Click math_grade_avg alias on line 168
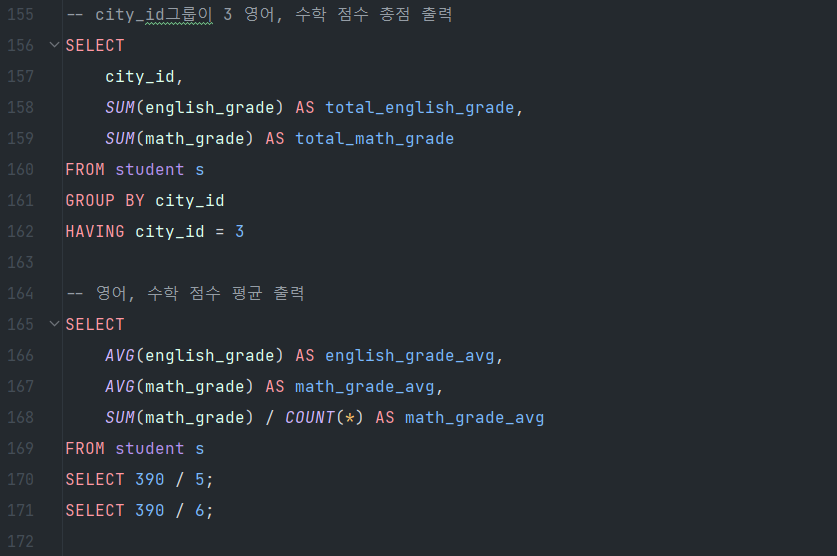The image size is (837, 556). 475,418
